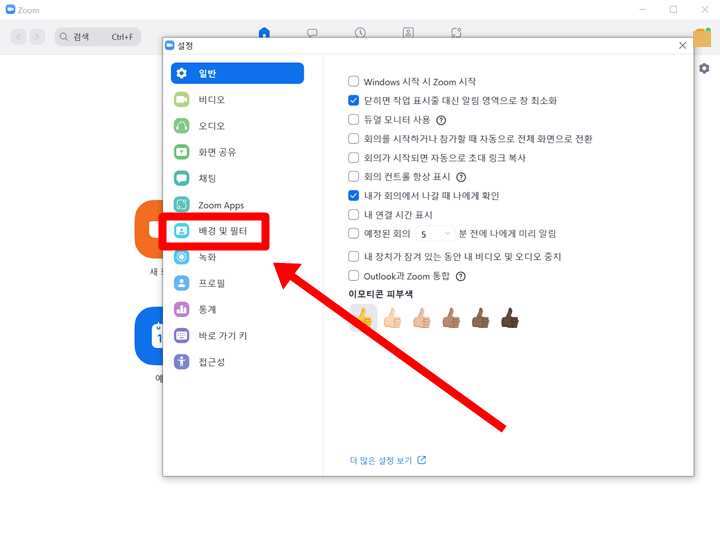Enable Windows 시작 시 Zoom 시작 checkbox

click(354, 82)
